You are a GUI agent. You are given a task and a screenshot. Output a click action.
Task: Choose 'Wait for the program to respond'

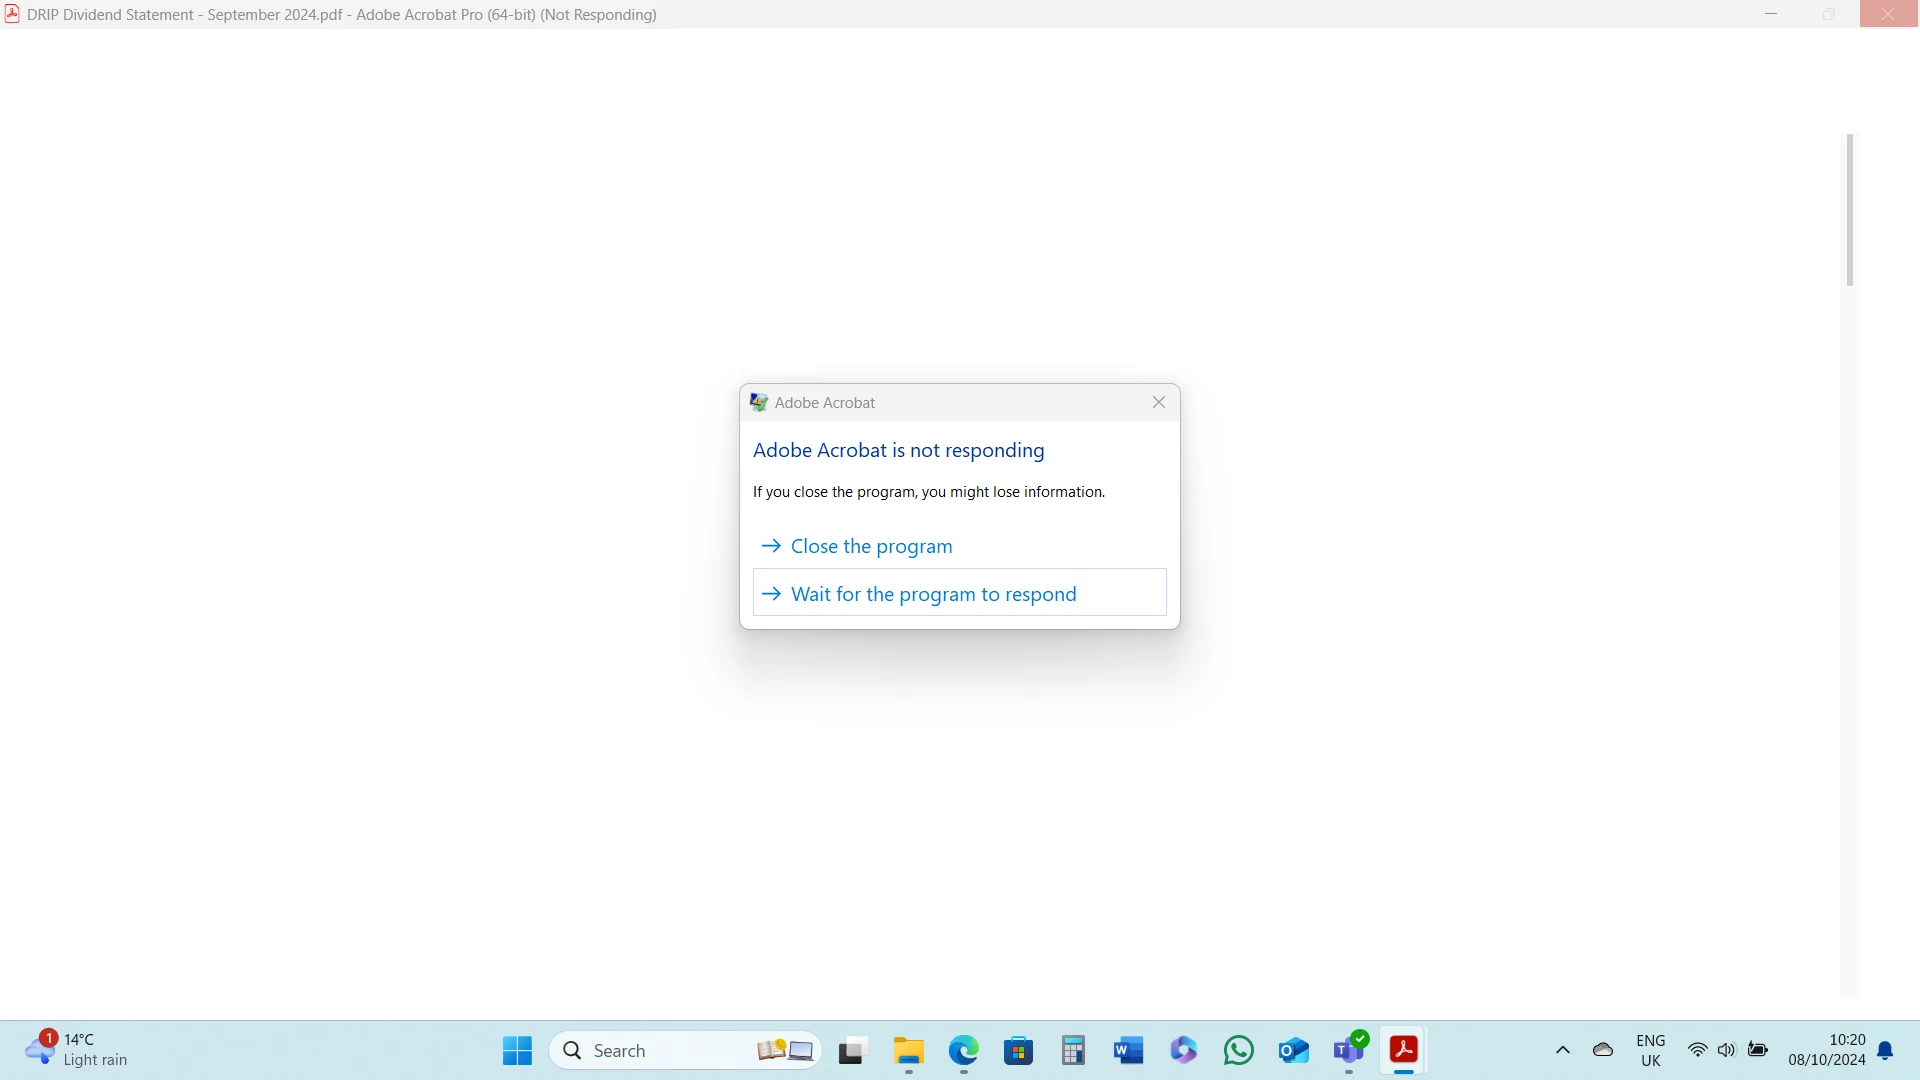tap(933, 594)
